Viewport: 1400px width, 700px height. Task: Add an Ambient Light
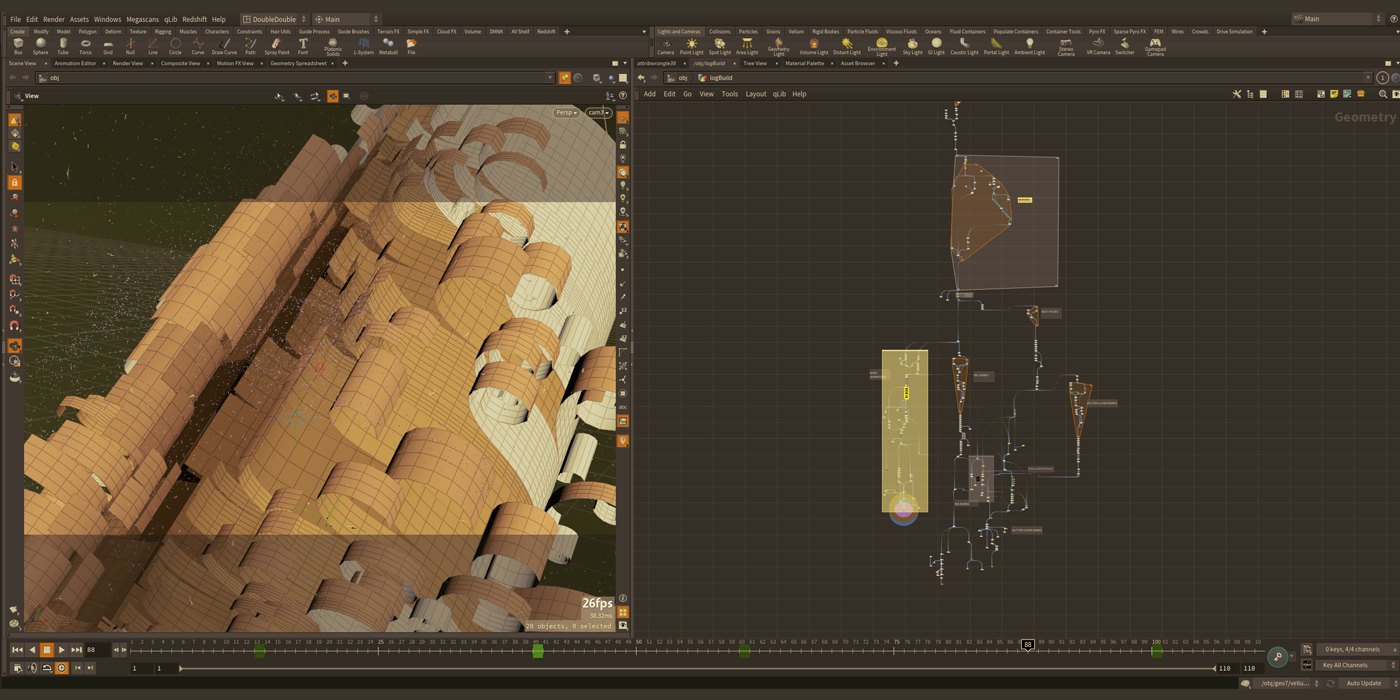click(1030, 46)
